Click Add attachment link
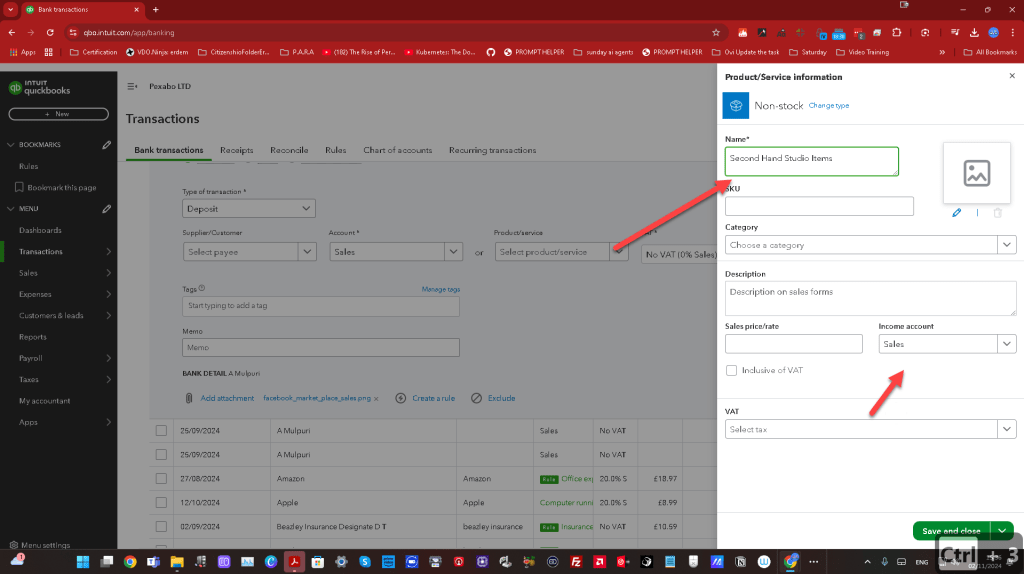This screenshot has width=1024, height=574. pos(227,398)
